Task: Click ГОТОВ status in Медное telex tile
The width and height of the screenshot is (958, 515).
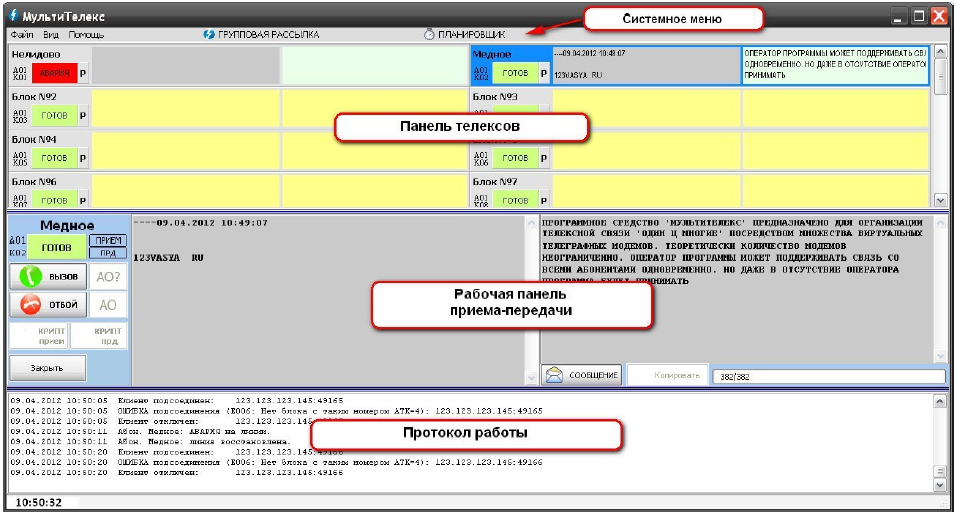Action: click(515, 73)
